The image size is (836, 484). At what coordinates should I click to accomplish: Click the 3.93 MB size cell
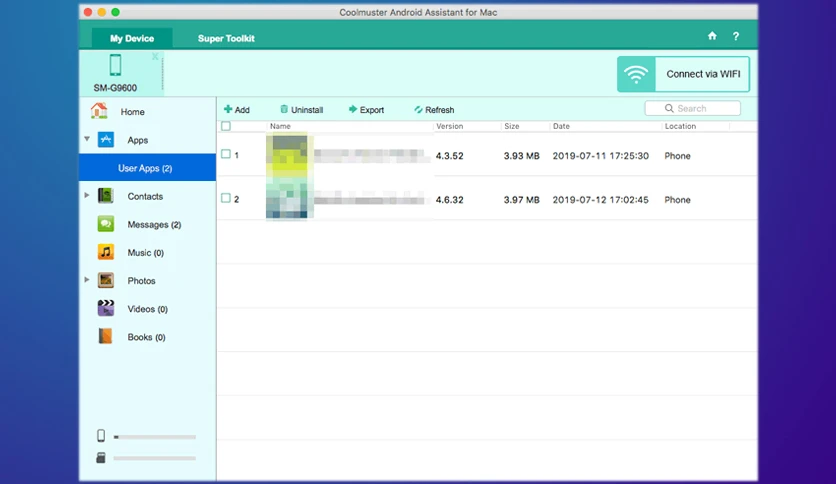pyautogui.click(x=521, y=156)
